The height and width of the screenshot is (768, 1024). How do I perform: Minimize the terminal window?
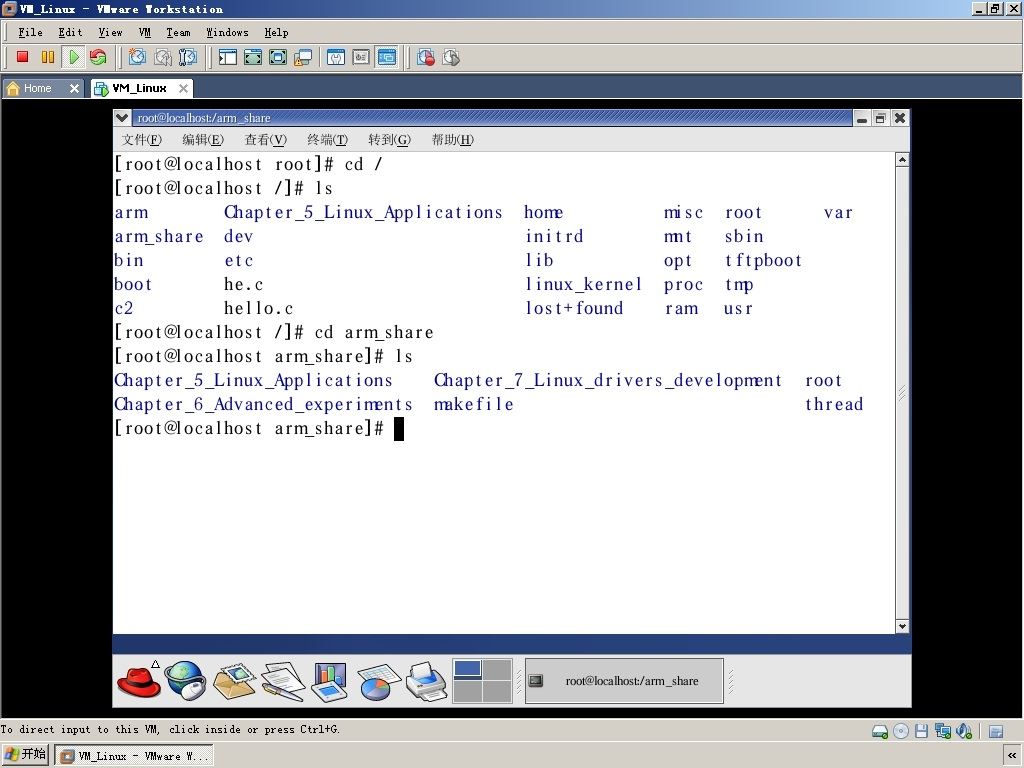[x=862, y=118]
